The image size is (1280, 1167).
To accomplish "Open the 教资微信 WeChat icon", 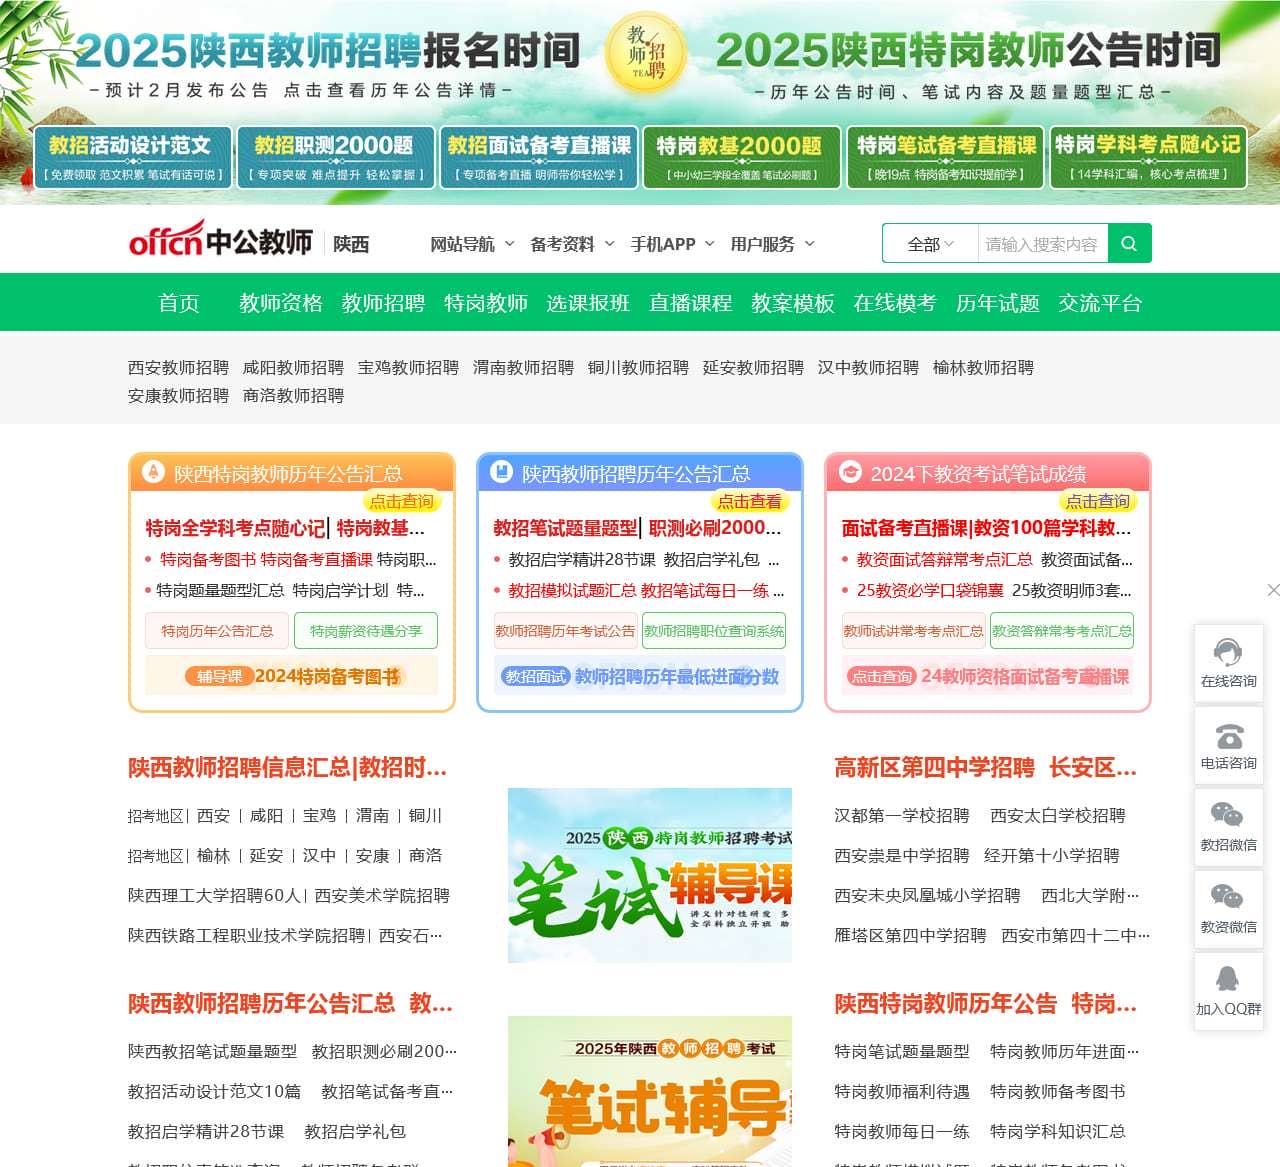I will click(1228, 897).
